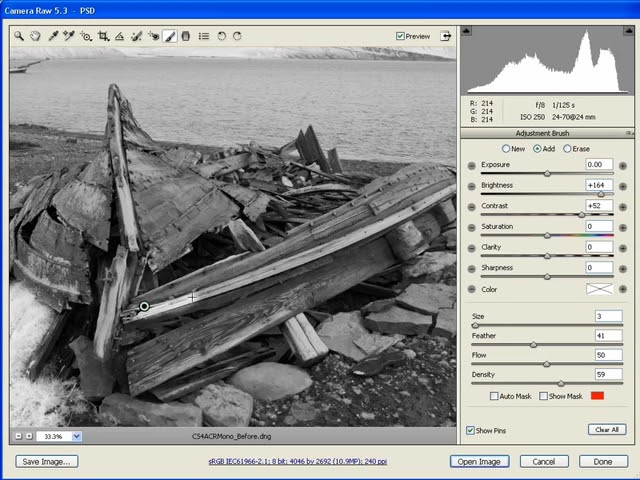640x480 pixels.
Task: Decrease Saturation with minus button
Action: coord(471,228)
